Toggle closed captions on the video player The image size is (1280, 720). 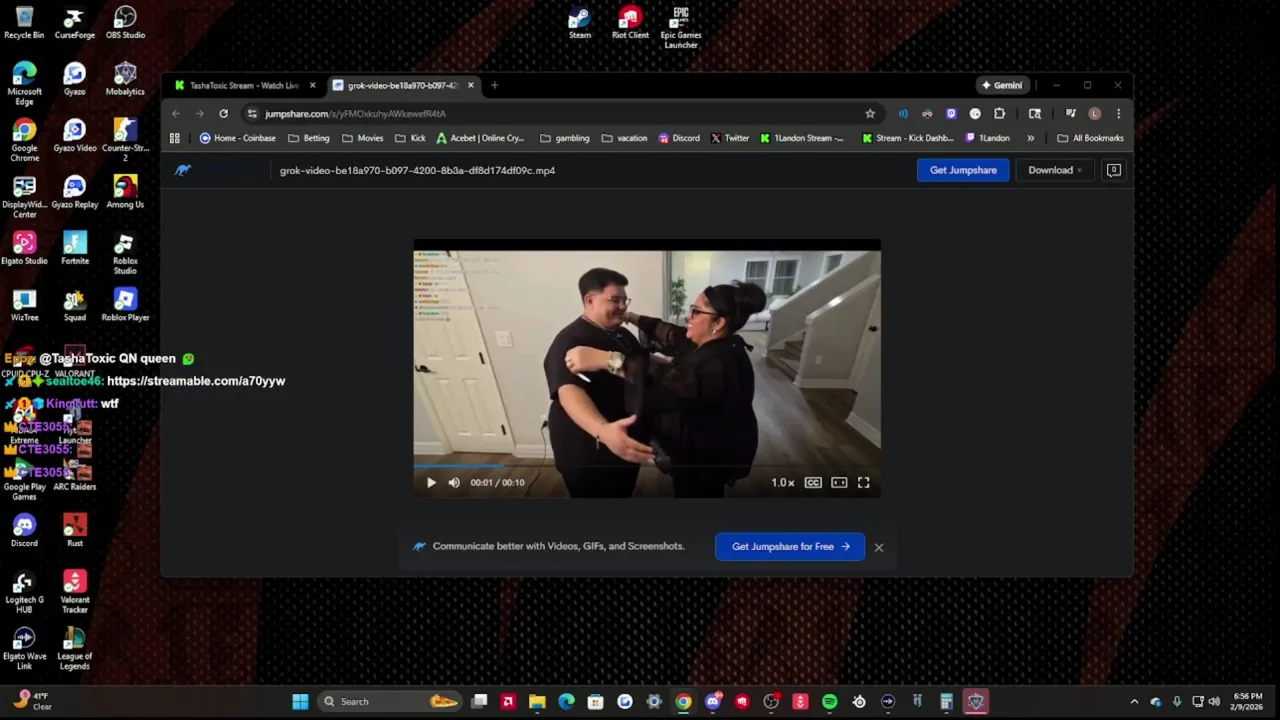tap(813, 482)
